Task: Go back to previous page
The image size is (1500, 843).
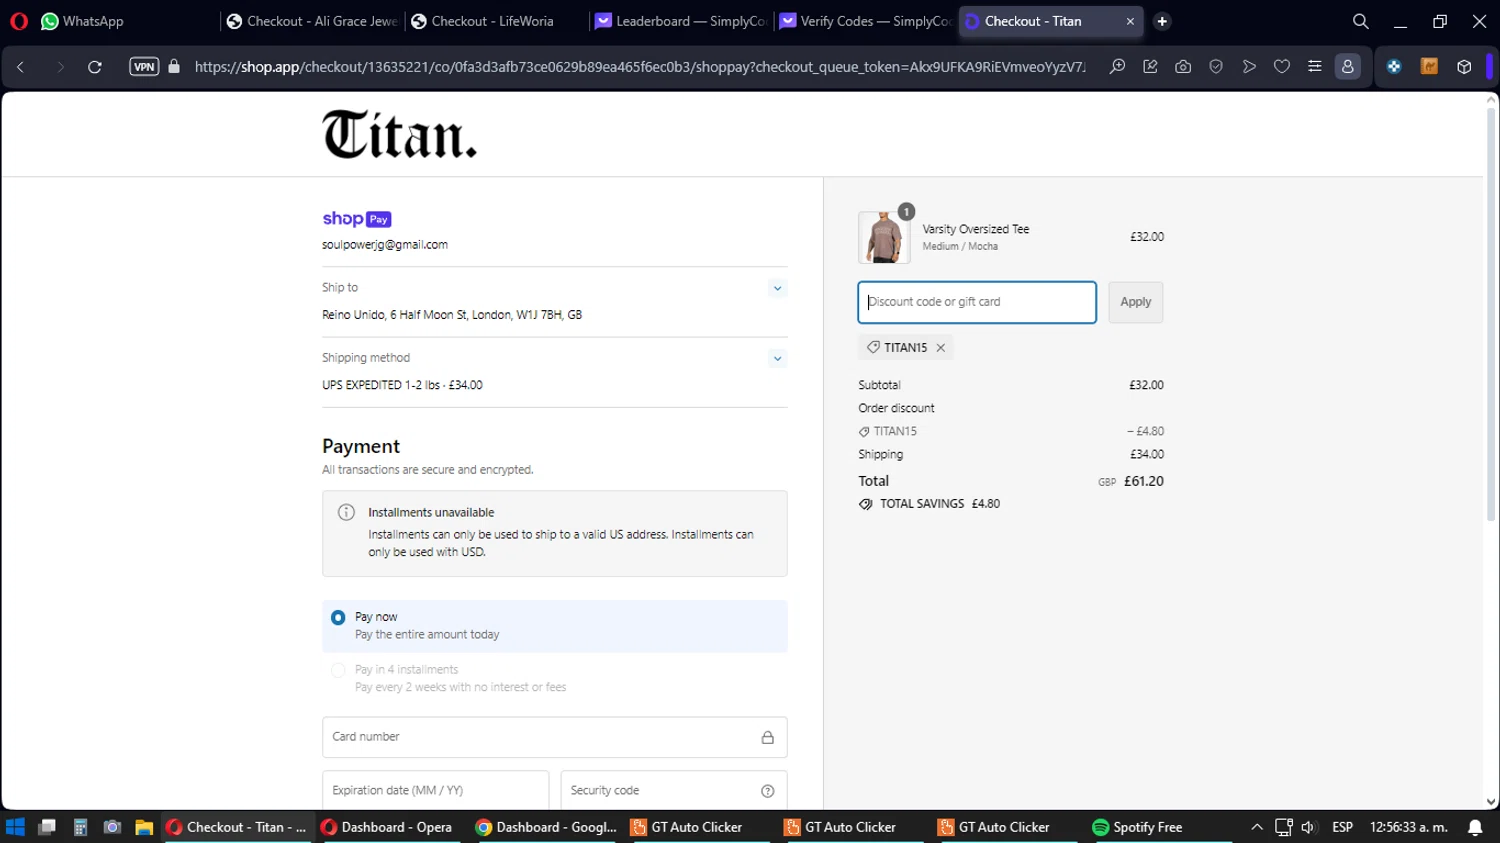Action: [x=20, y=67]
